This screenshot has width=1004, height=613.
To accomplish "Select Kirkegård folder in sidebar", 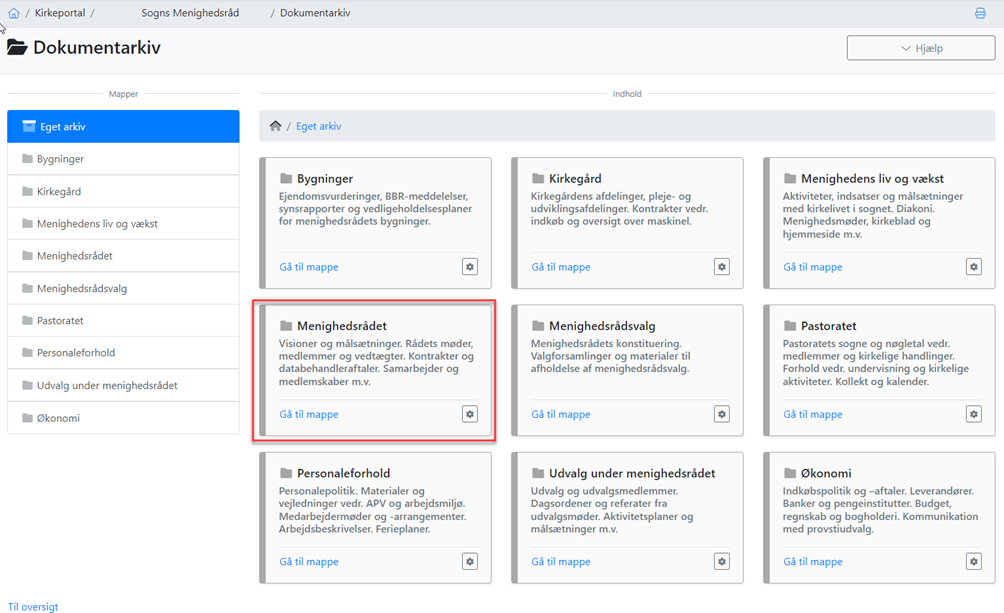I will pos(123,191).
